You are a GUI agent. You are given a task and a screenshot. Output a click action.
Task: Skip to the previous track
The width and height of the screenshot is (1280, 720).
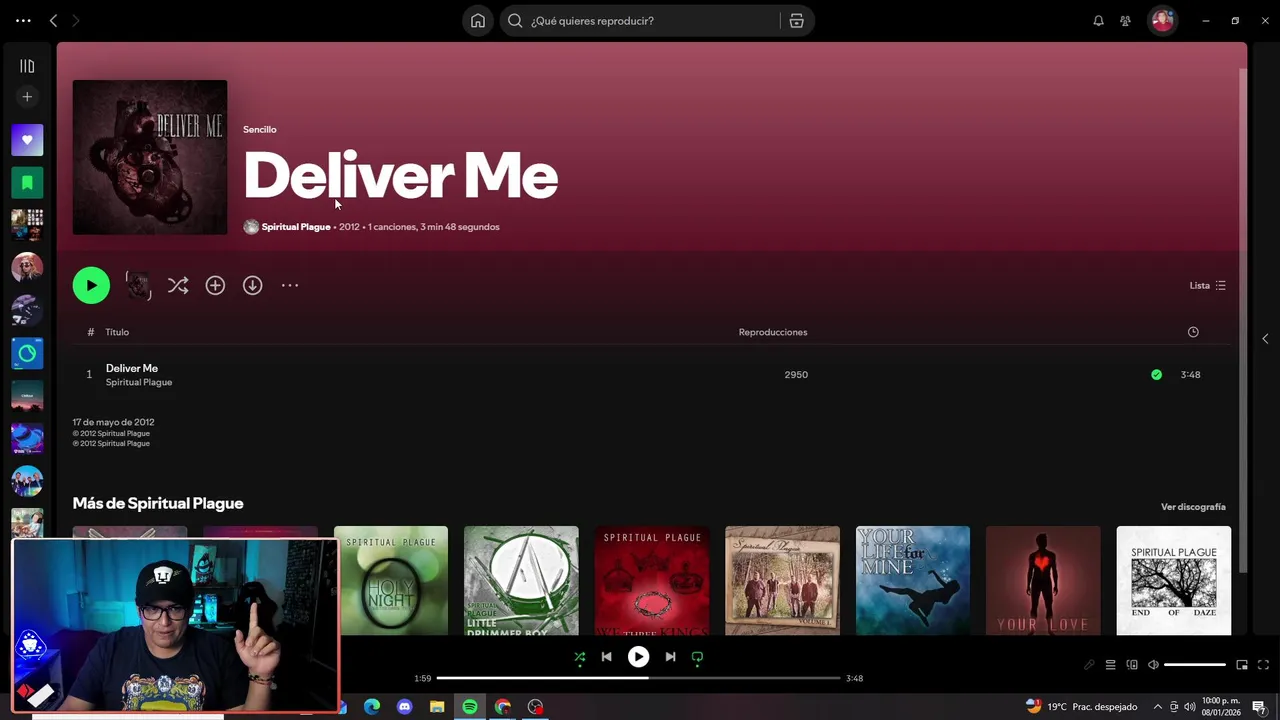[x=606, y=657]
